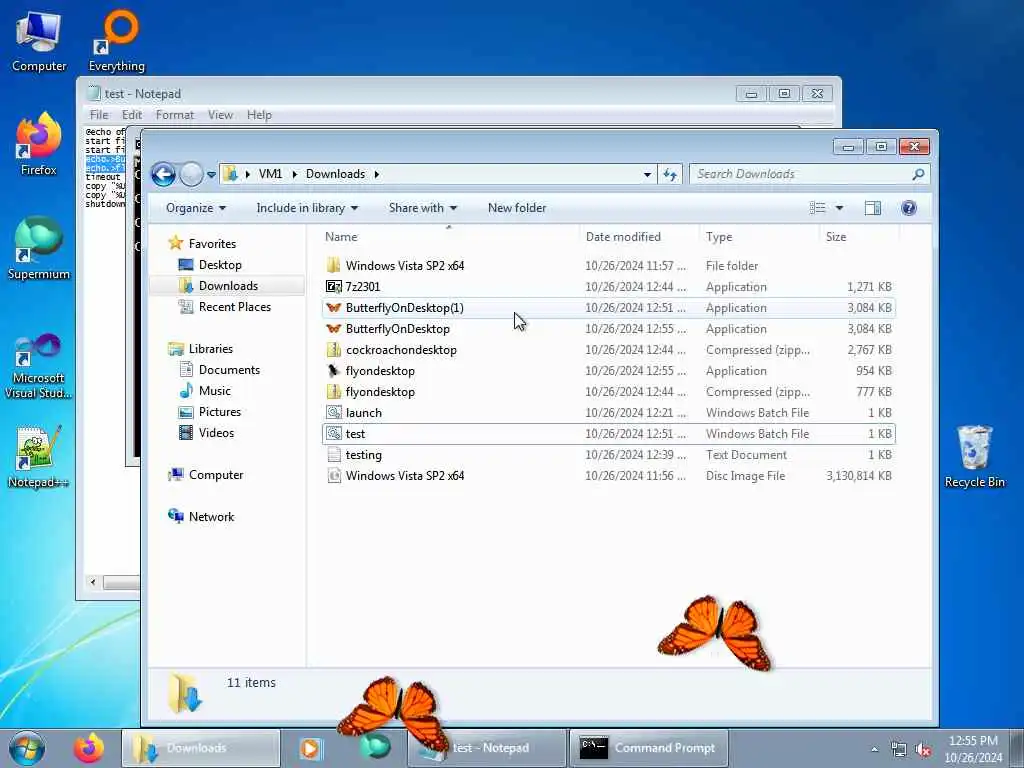Screen dimensions: 1024x768
Task: Select the launch batch file
Action: point(609,413)
